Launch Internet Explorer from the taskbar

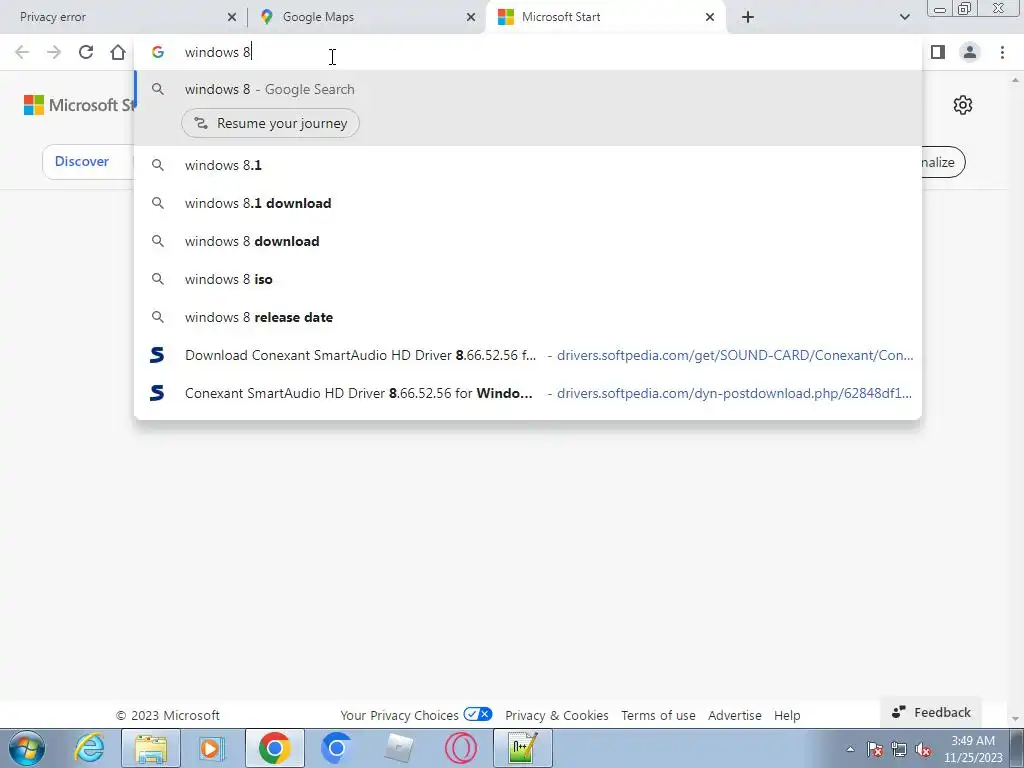(x=89, y=748)
